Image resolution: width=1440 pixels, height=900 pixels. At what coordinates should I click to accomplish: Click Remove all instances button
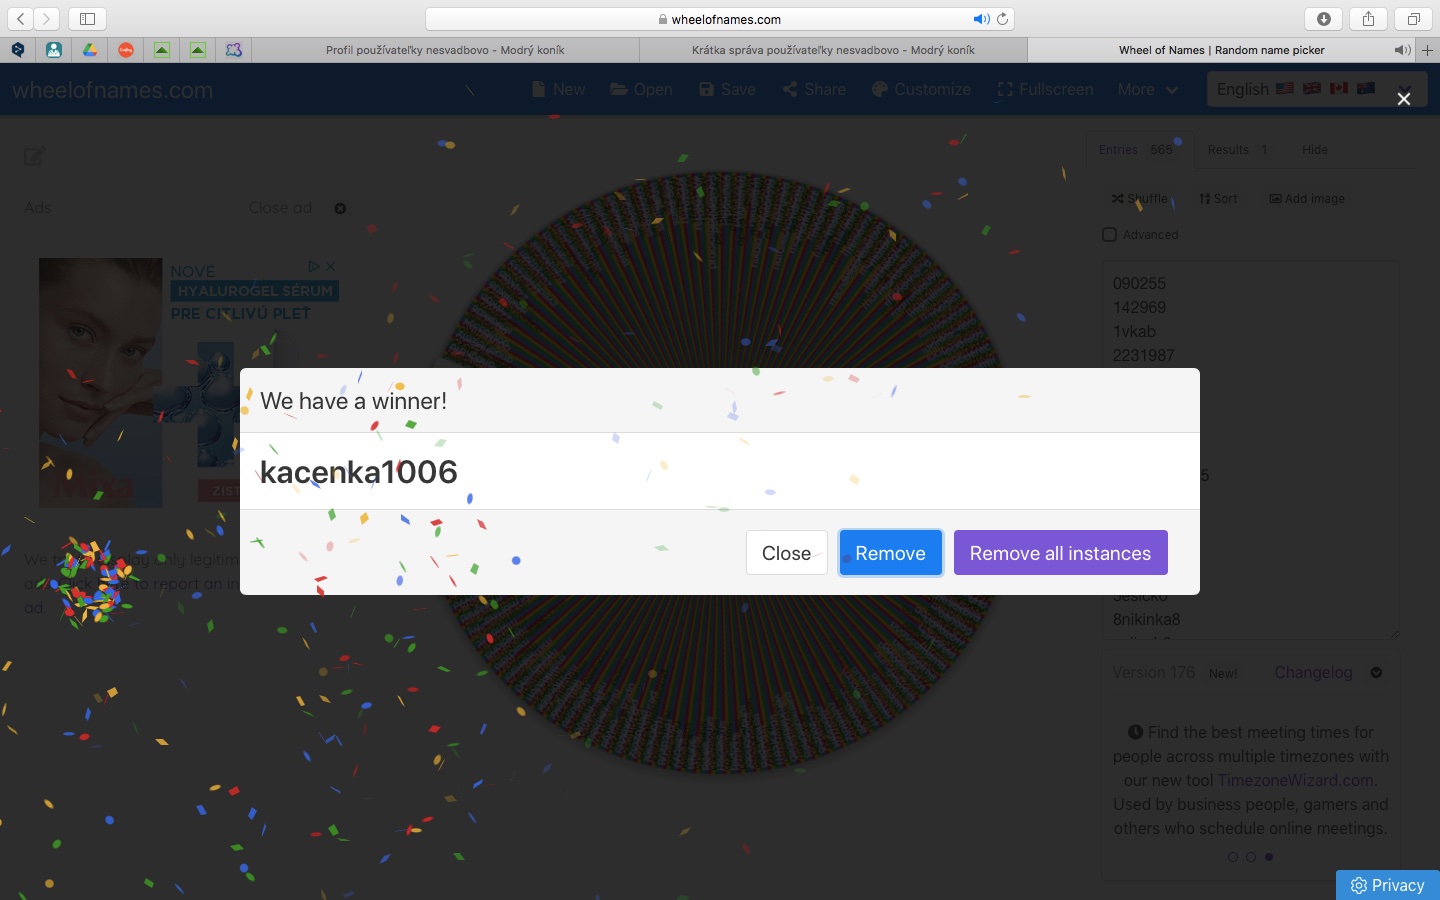coord(1060,553)
